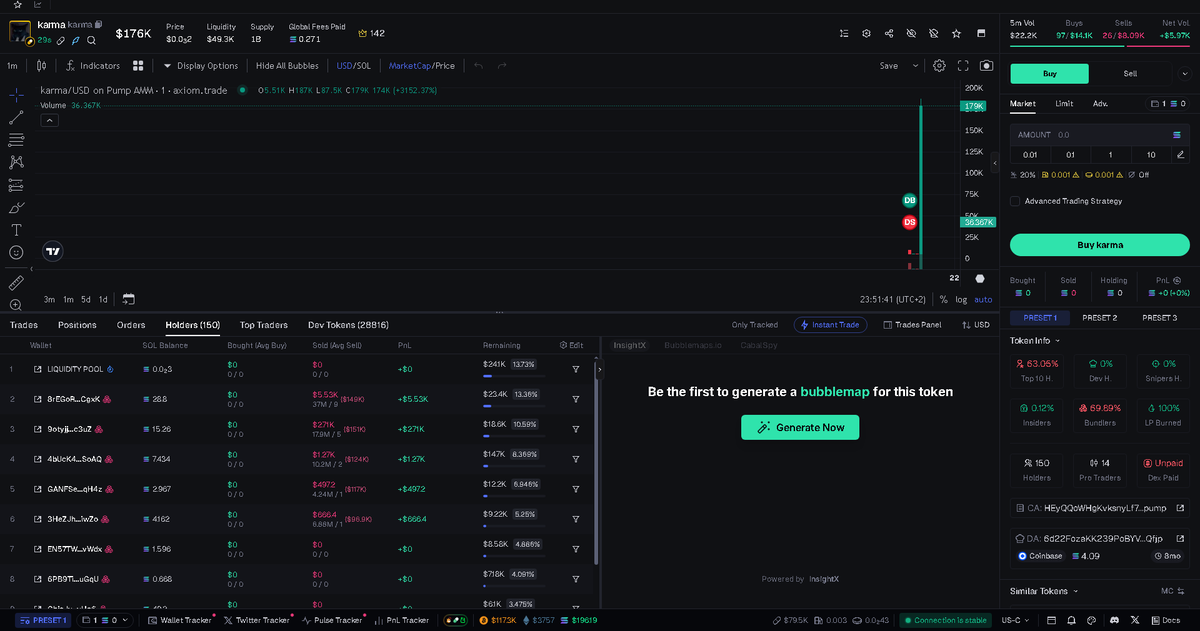Collapse the chart's right side panel arrow

point(994,162)
